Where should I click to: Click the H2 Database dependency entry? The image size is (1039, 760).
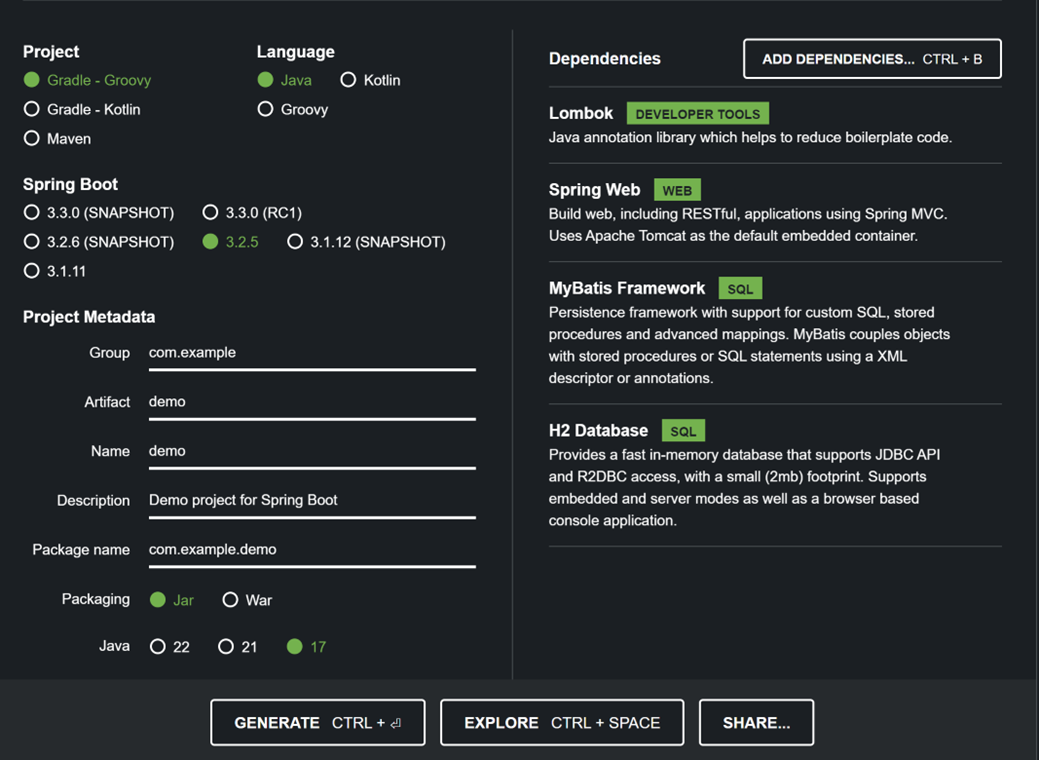[775, 474]
